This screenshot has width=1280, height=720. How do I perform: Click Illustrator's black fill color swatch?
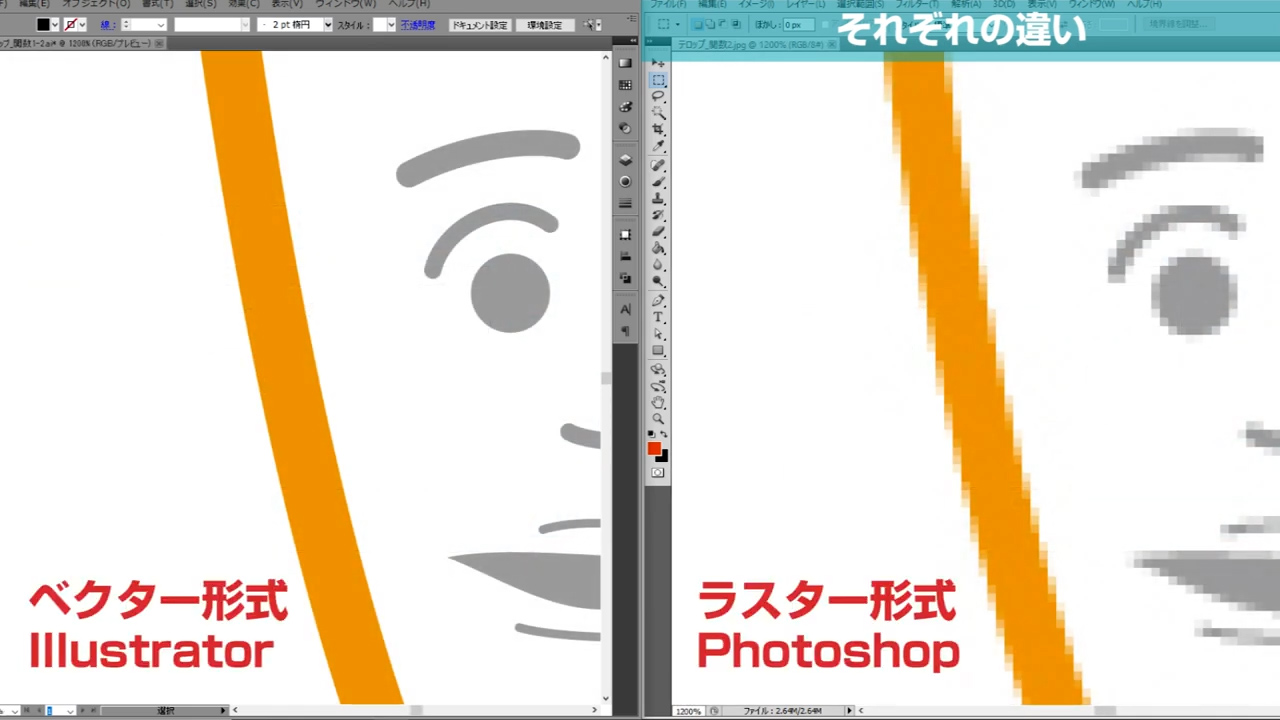tap(43, 24)
